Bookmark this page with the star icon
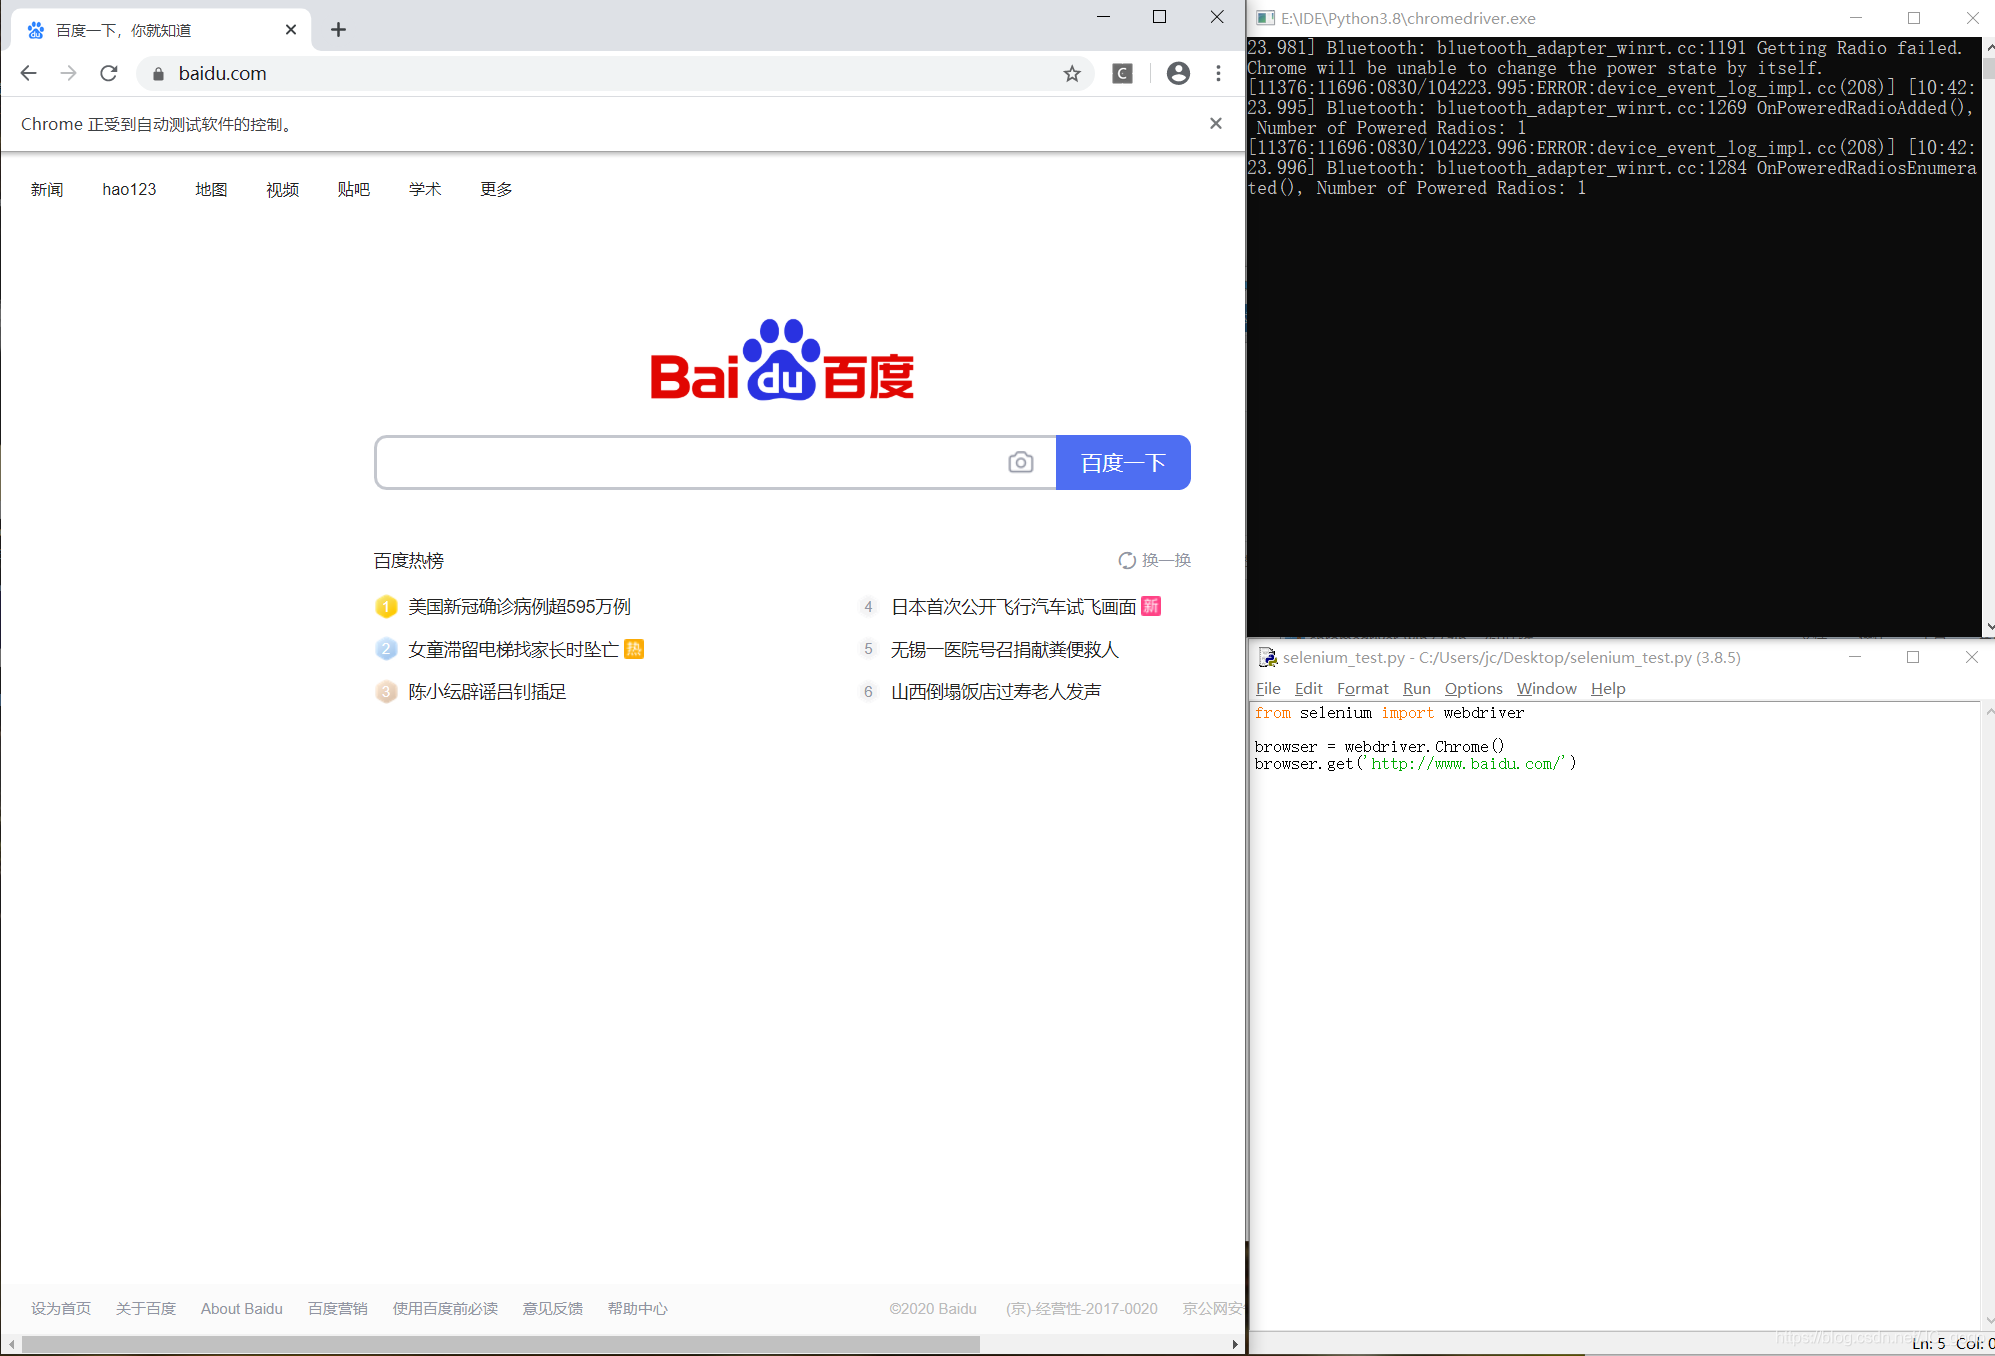This screenshot has width=1995, height=1356. pyautogui.click(x=1072, y=73)
